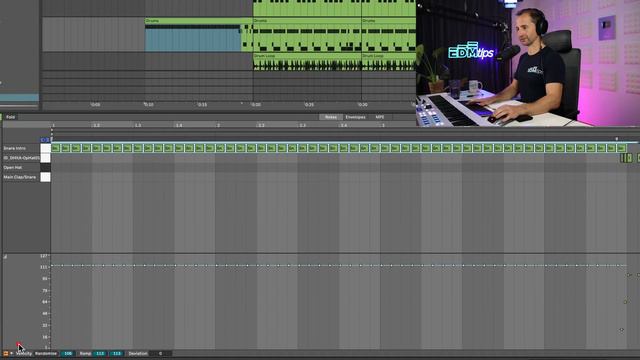Viewport: 640px width, 360px height.
Task: Click bar 2 on the editor ruler
Action: click(218, 125)
